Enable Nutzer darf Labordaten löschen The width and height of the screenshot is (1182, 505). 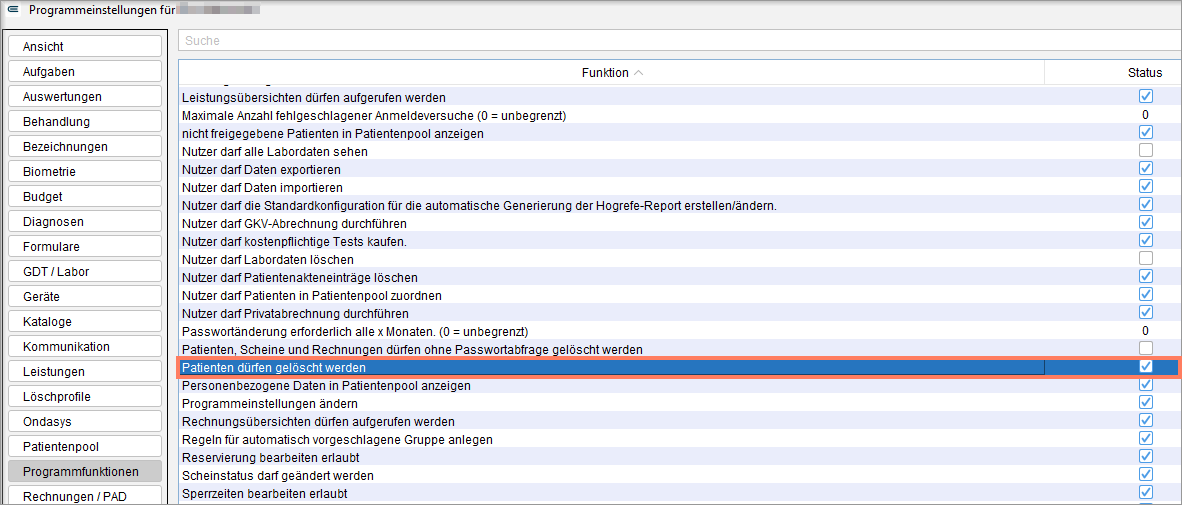[1146, 259]
